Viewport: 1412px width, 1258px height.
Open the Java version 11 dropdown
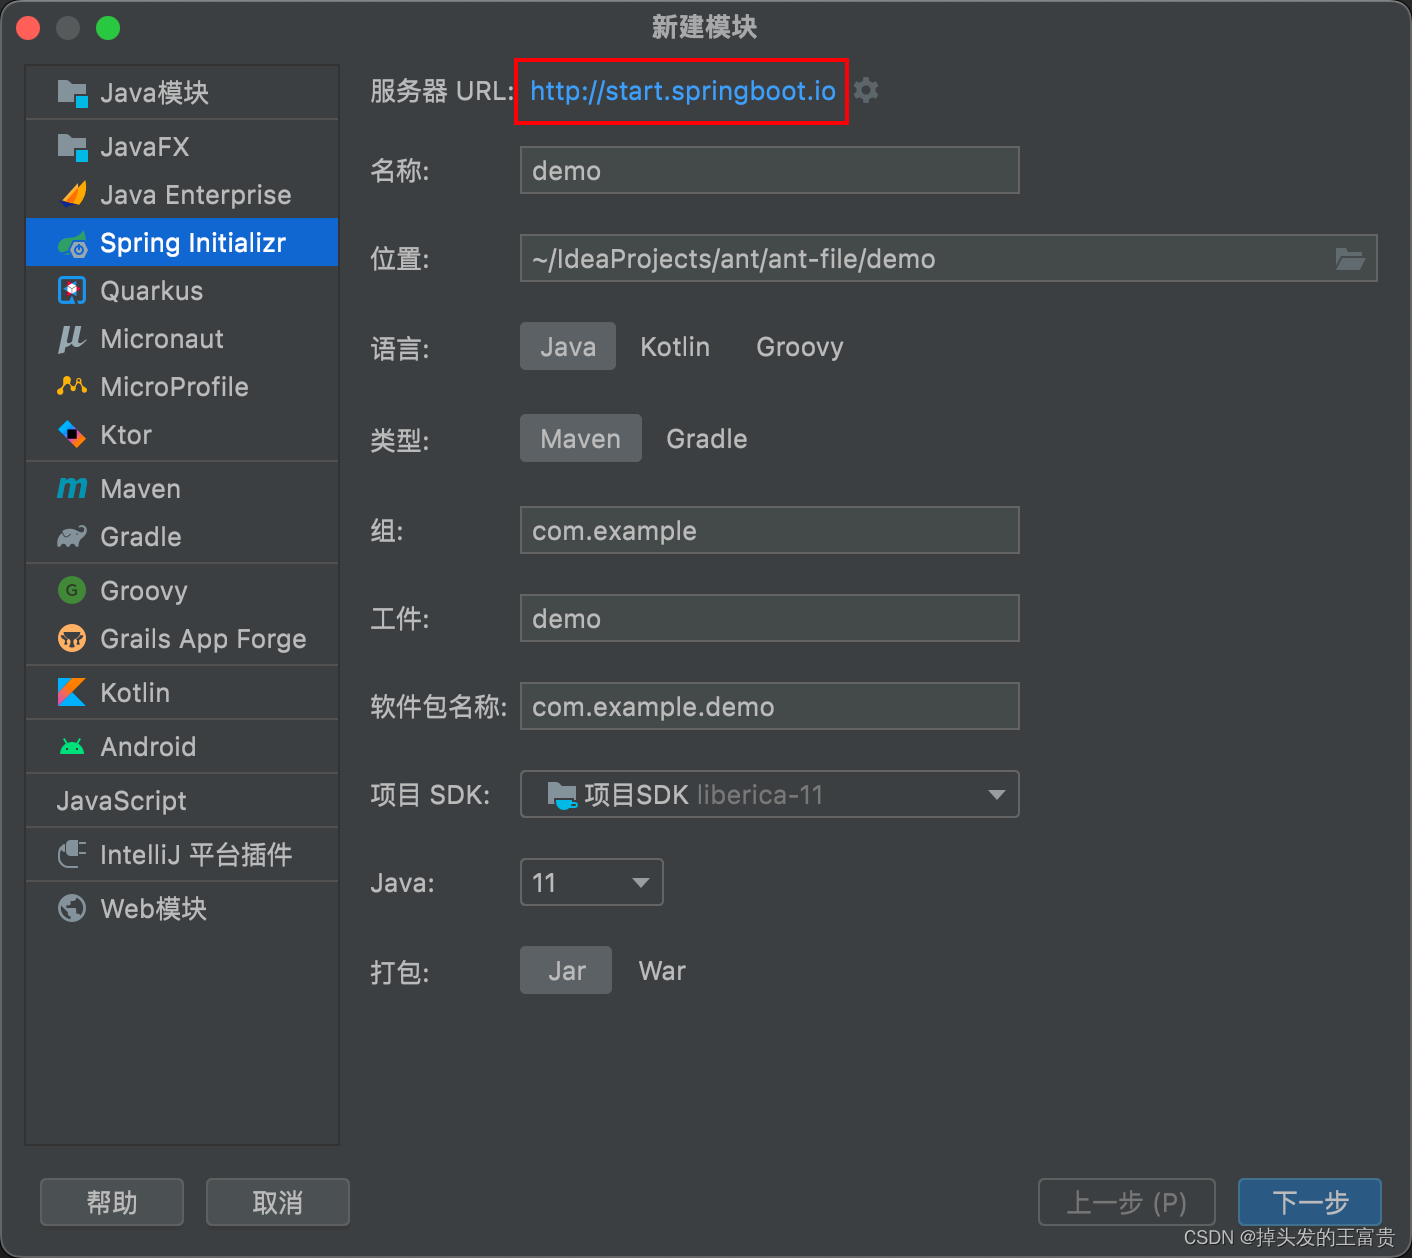[x=592, y=882]
